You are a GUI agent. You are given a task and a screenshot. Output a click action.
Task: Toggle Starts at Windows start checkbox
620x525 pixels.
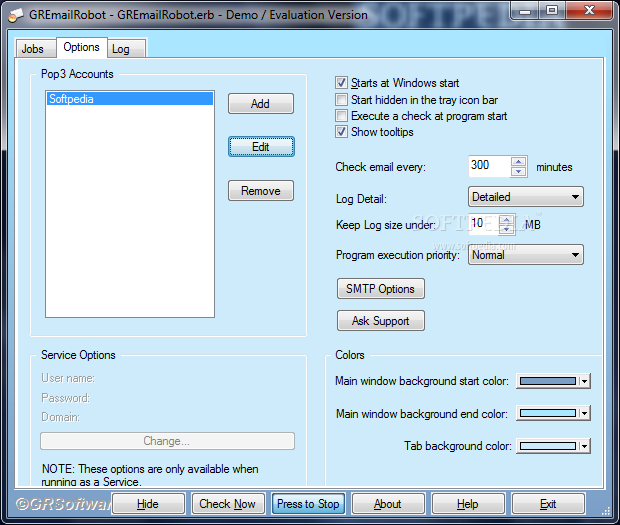(x=341, y=83)
